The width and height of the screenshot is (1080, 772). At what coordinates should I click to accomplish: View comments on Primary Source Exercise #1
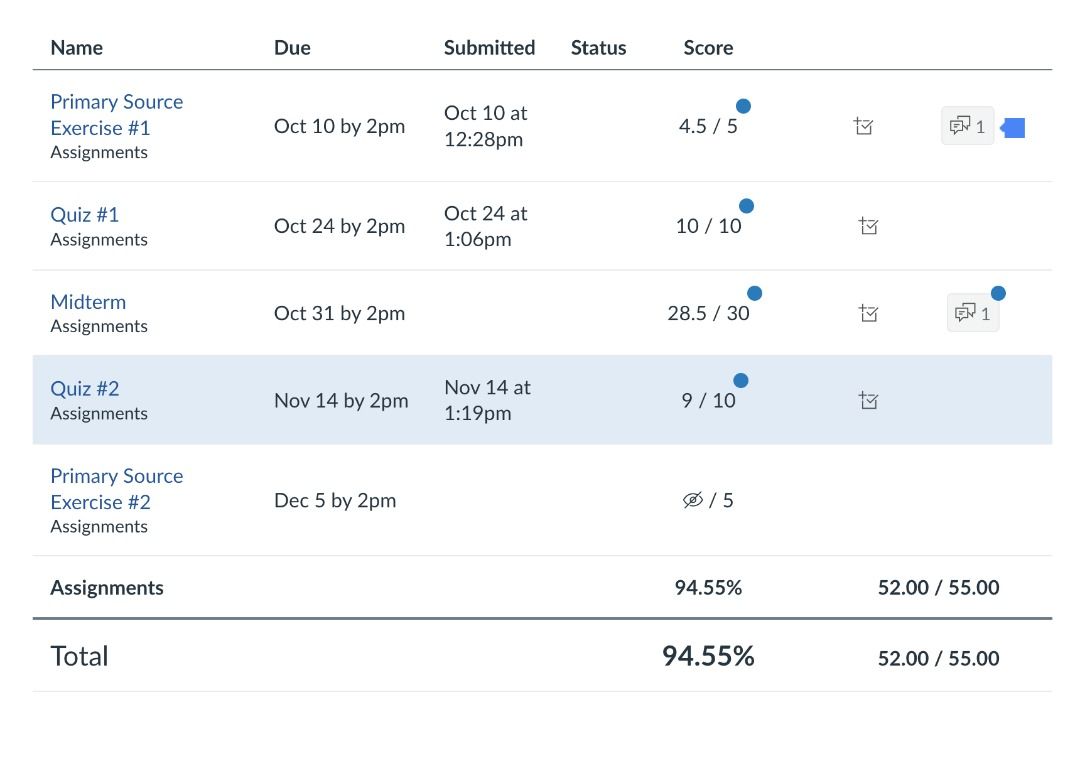(x=967, y=126)
